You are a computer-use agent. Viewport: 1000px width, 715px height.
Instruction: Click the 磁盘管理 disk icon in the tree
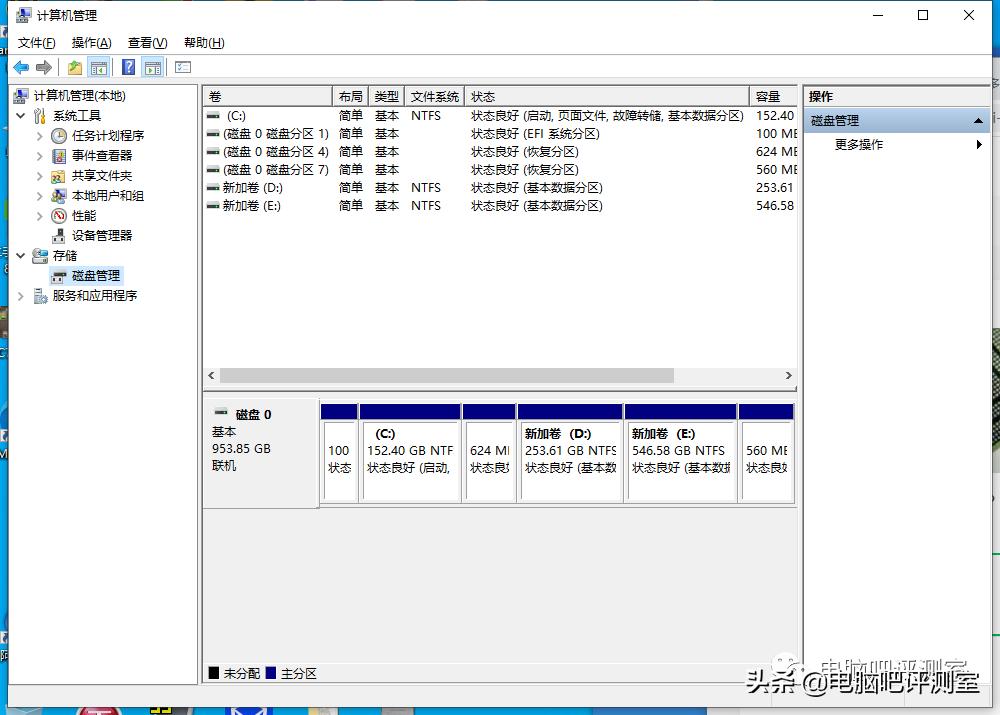[x=59, y=276]
